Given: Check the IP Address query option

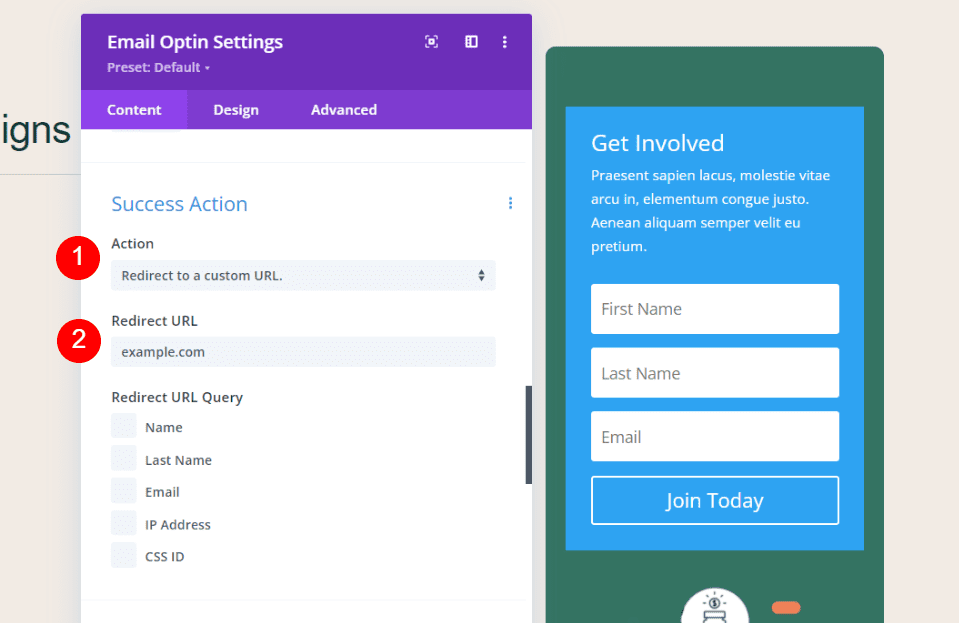Looking at the screenshot, I should (123, 523).
